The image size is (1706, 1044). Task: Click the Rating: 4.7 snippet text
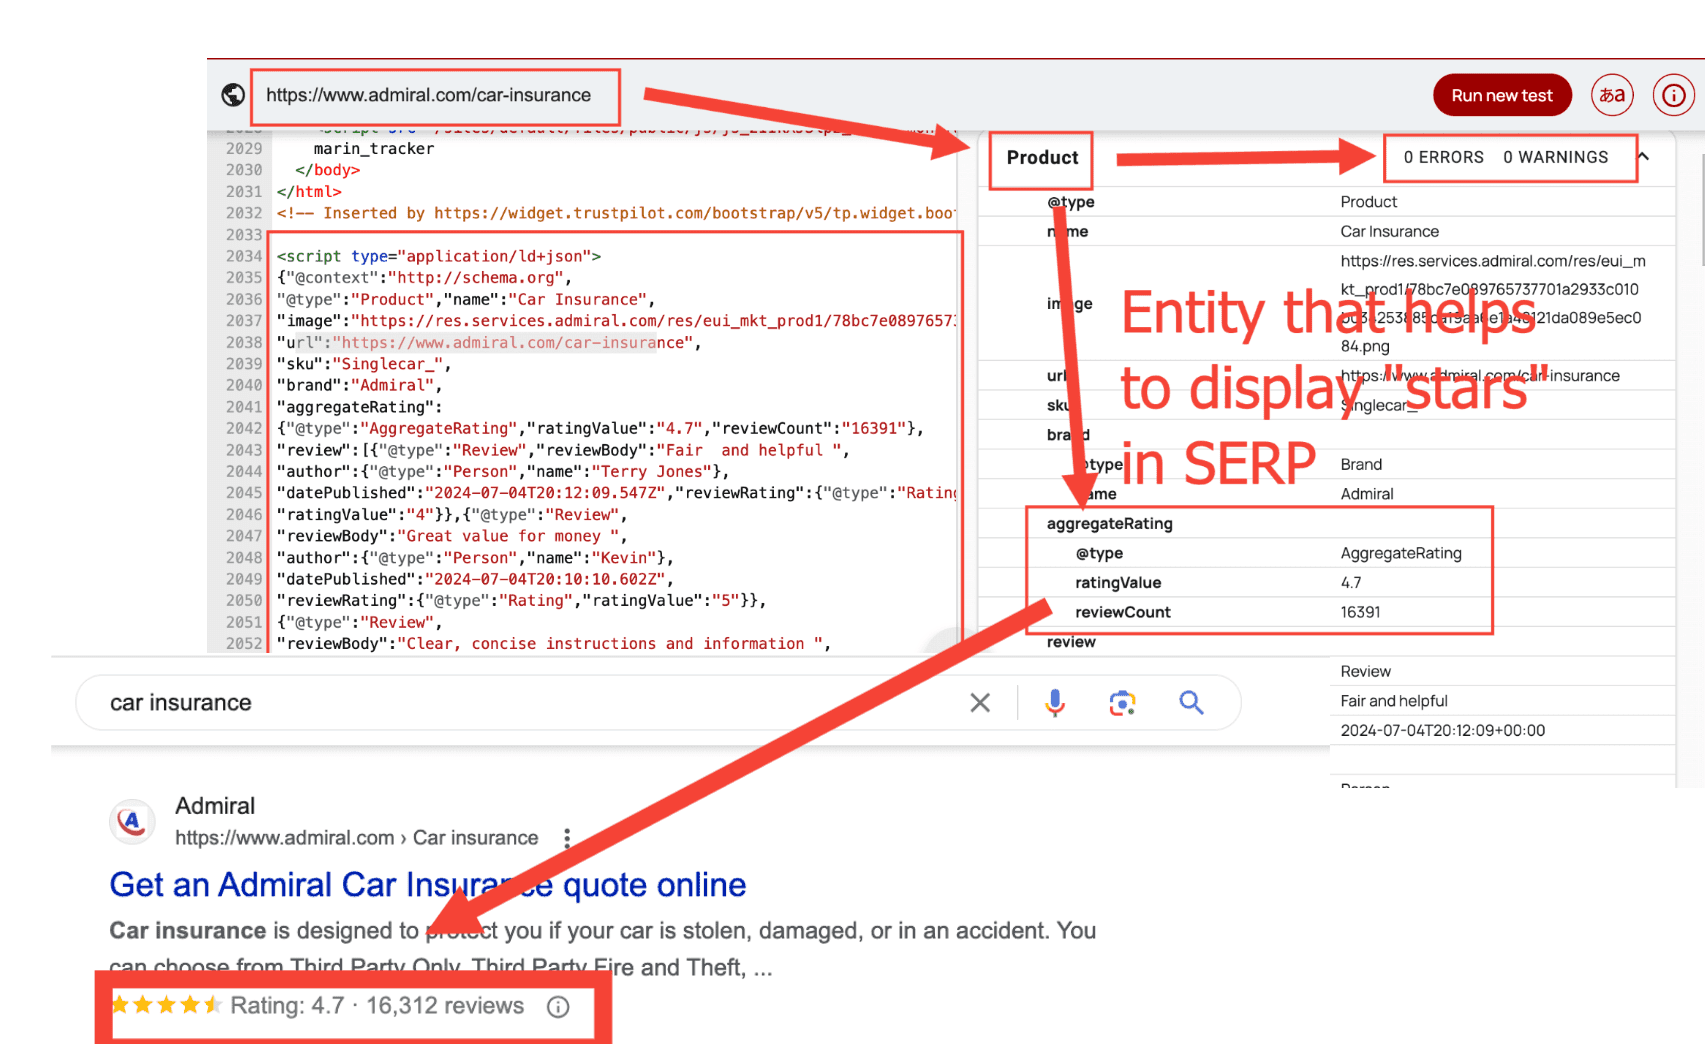287,1006
